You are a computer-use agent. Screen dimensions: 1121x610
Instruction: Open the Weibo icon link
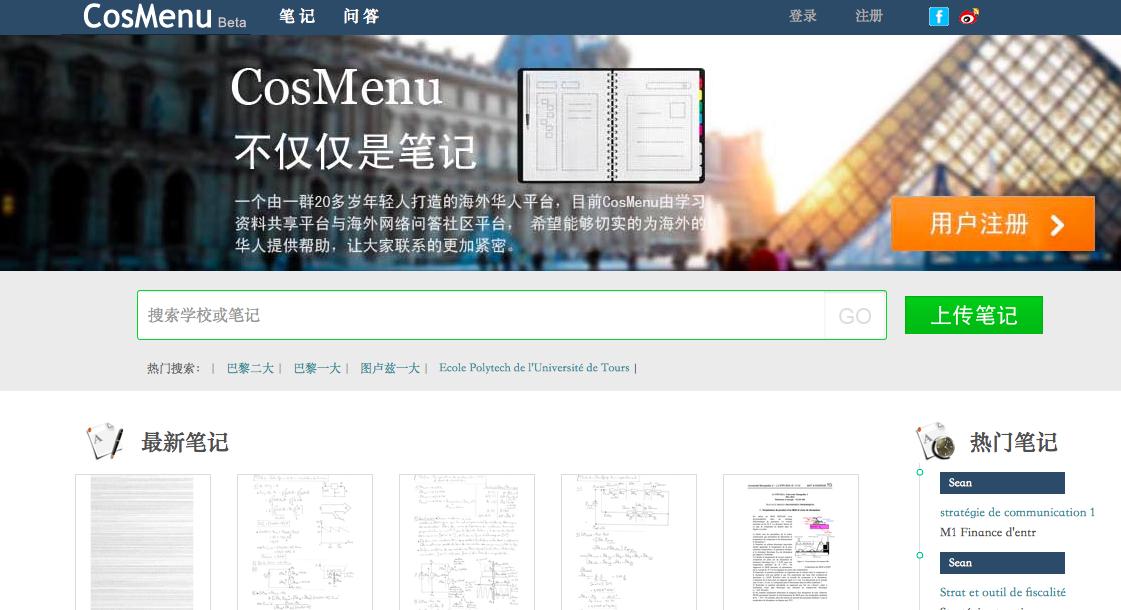coord(969,16)
